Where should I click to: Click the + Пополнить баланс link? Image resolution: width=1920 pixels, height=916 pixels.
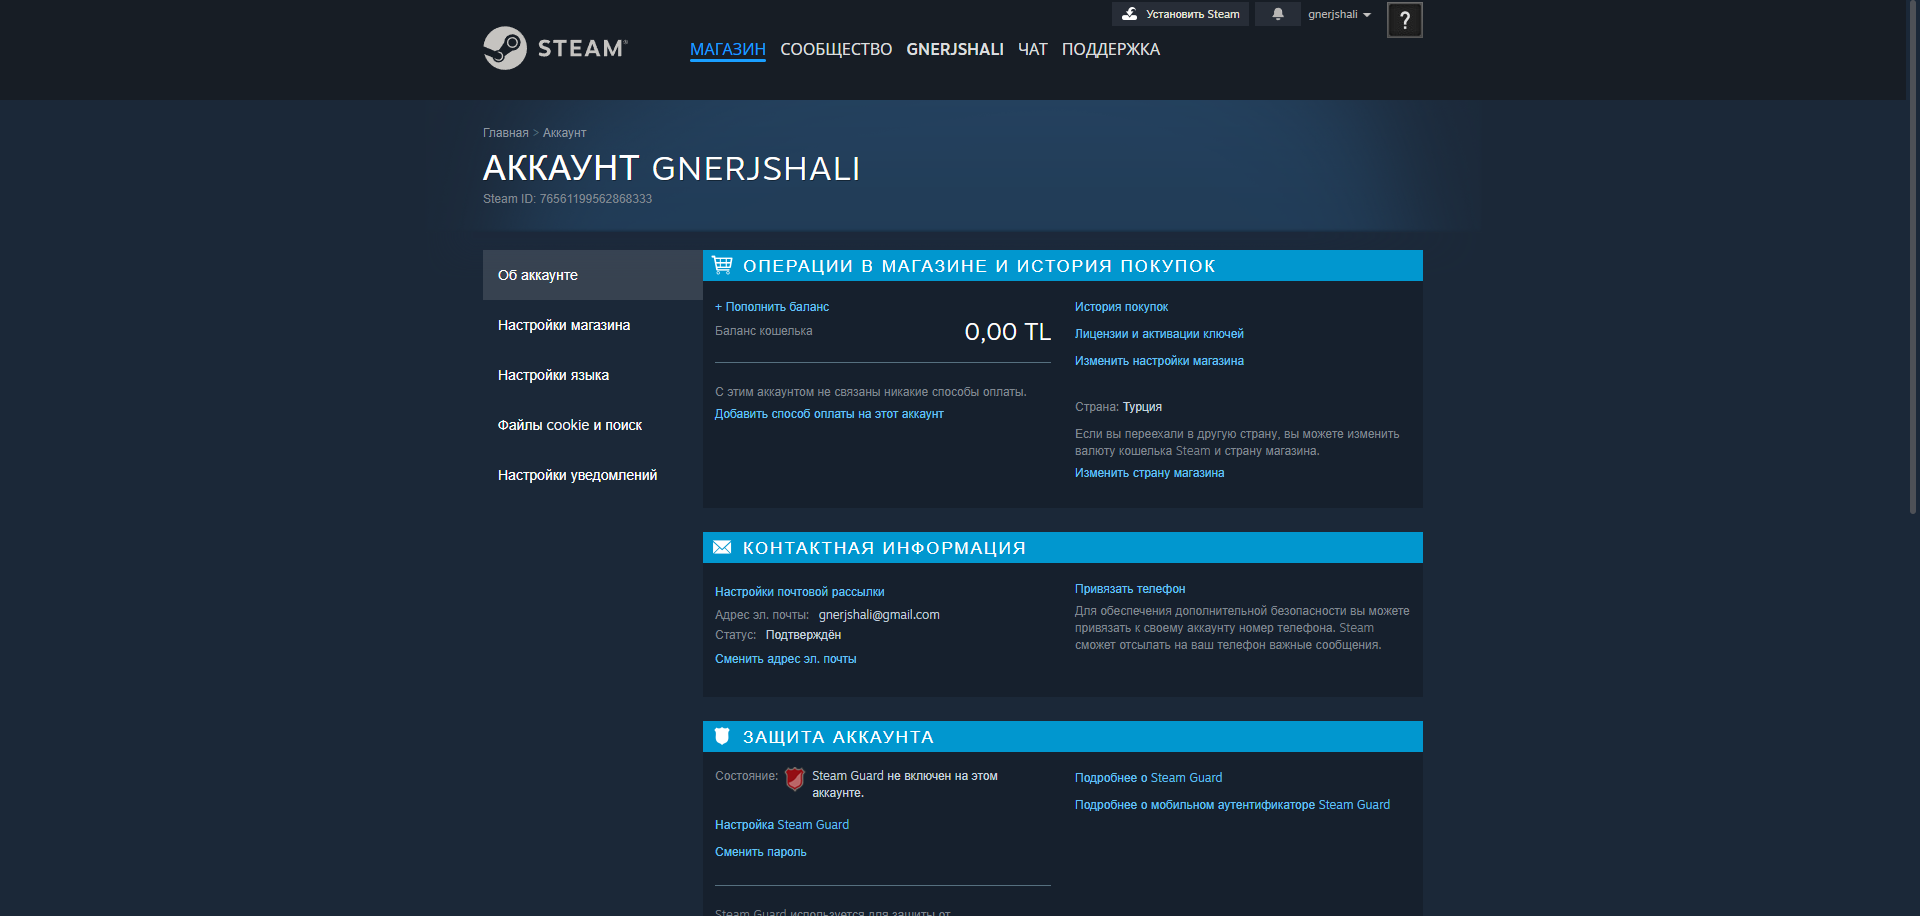click(772, 307)
